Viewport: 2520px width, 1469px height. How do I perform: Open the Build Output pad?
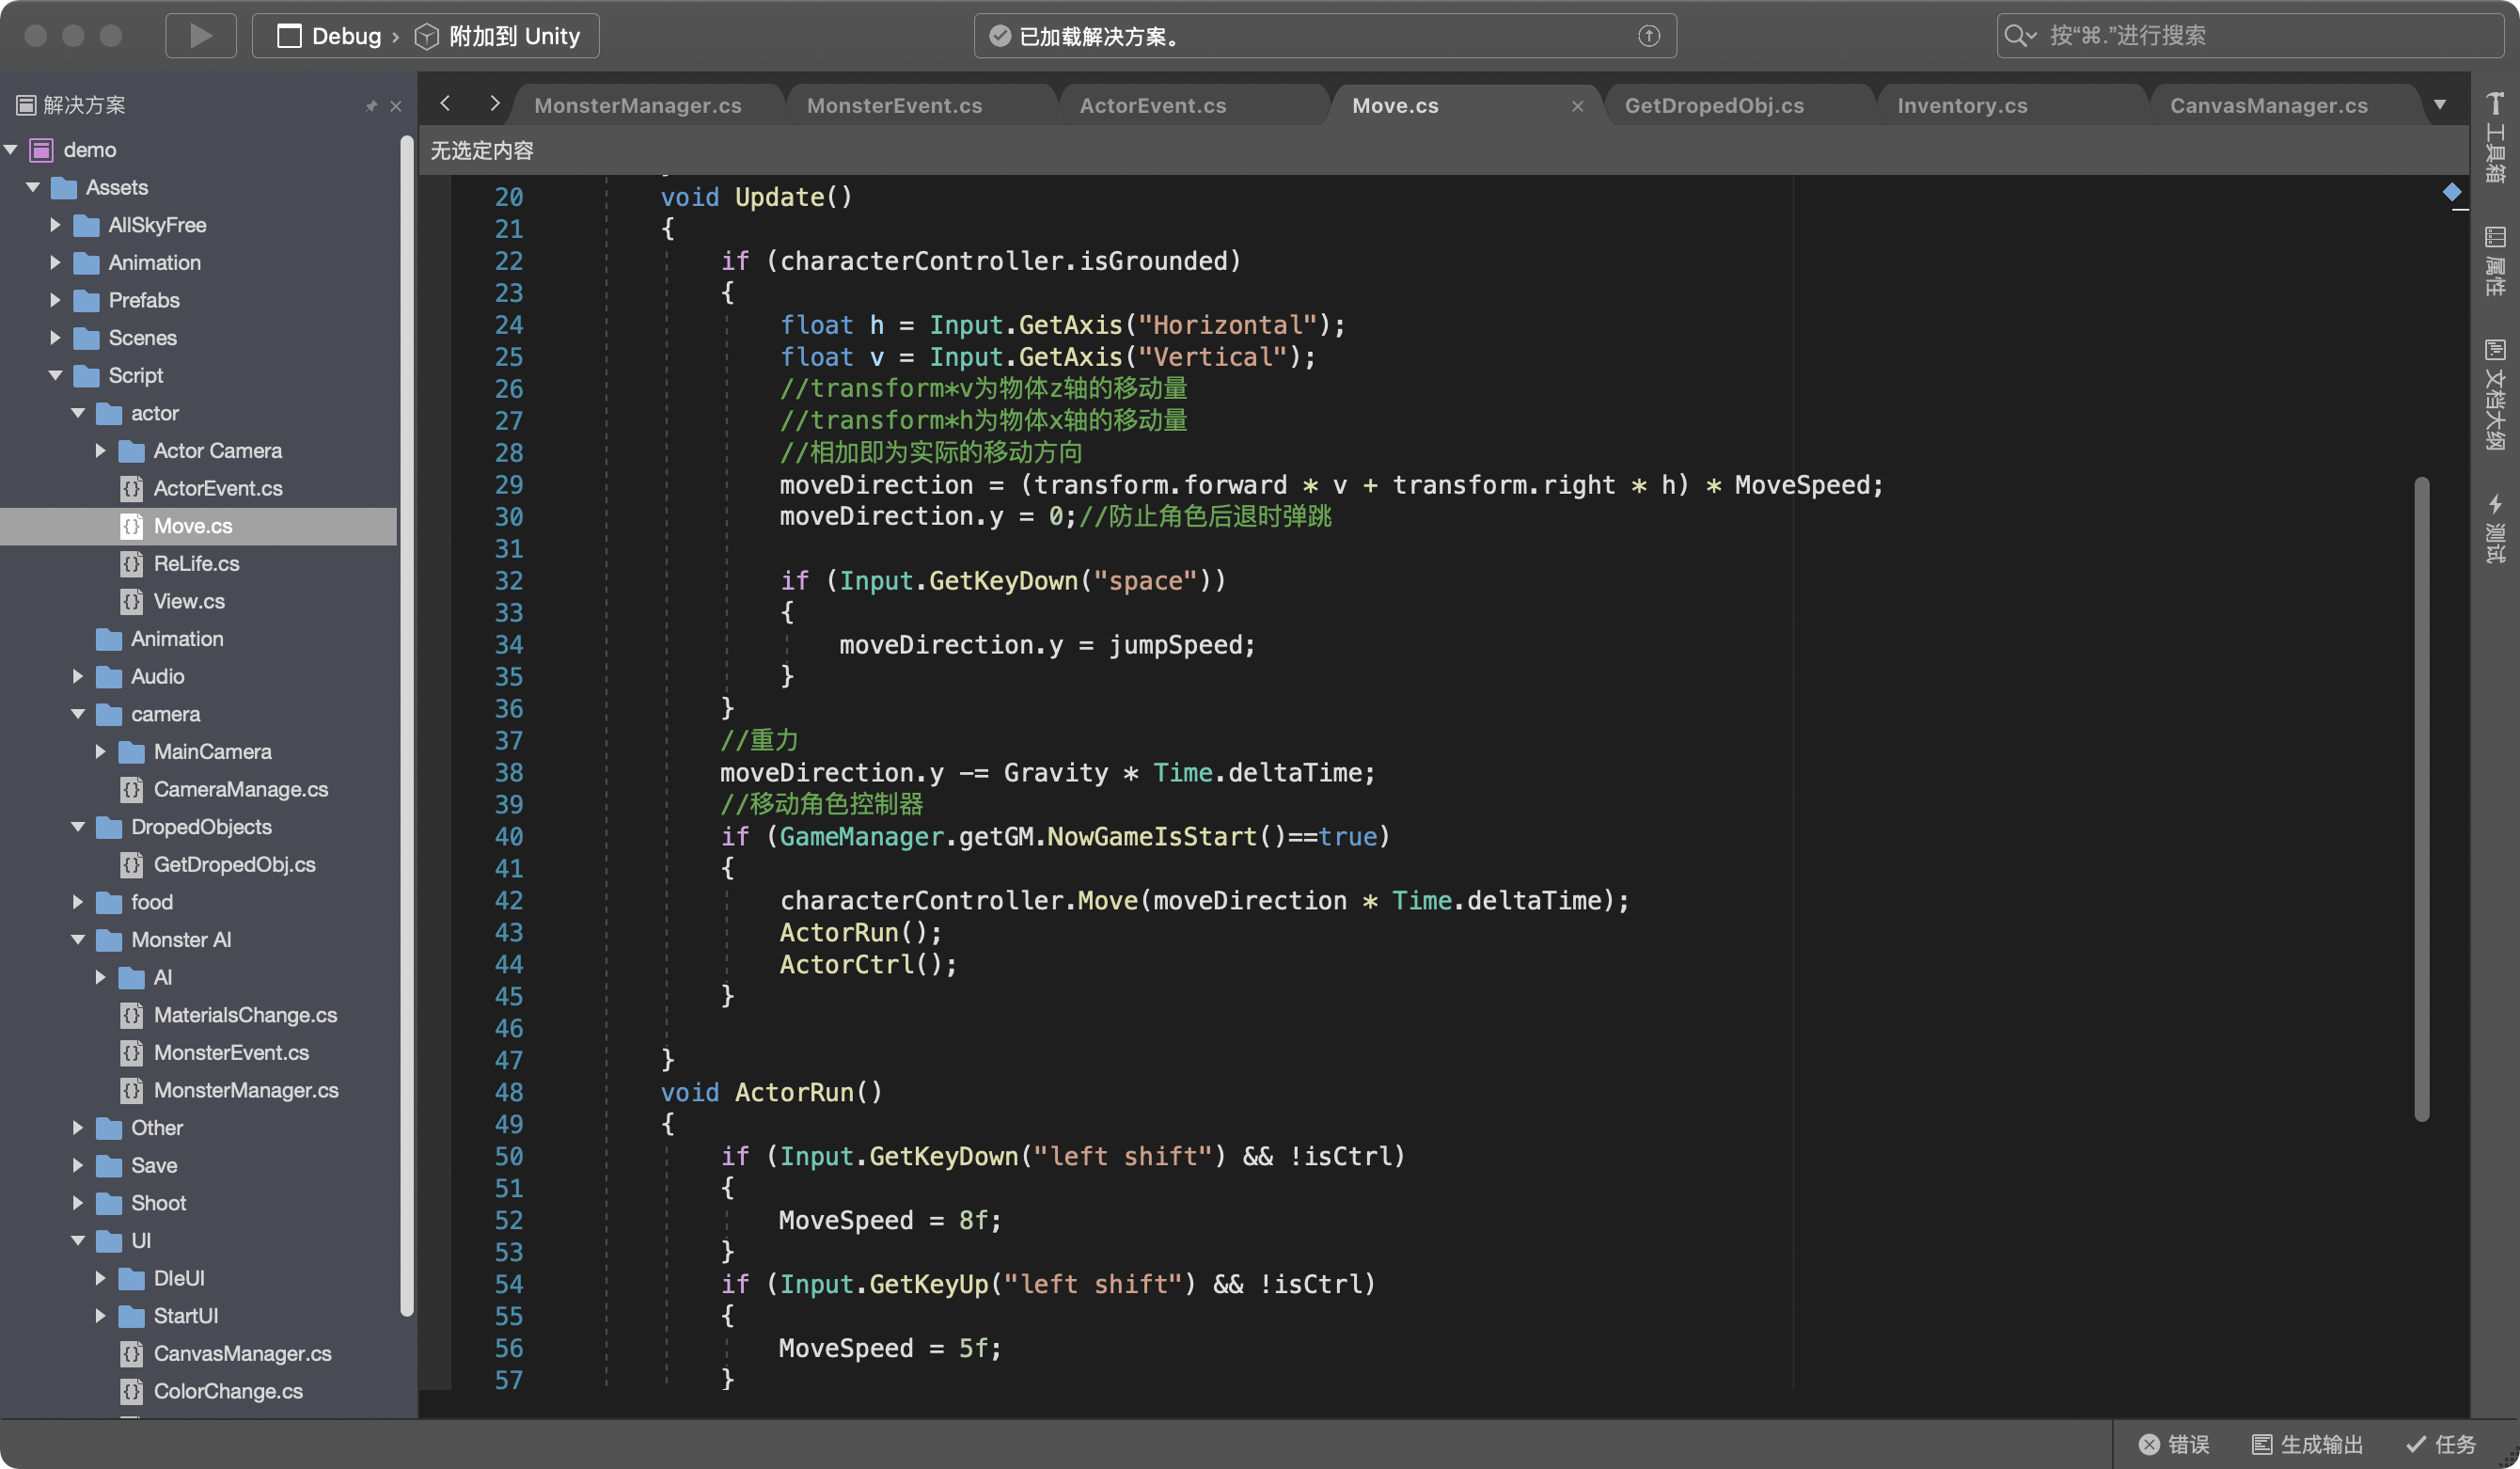point(2307,1444)
